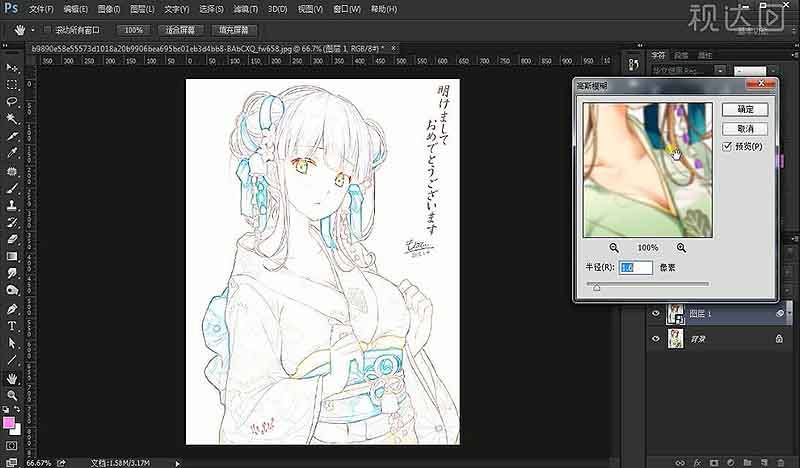Image resolution: width=800 pixels, height=468 pixels.
Task: Select the Dodge tool
Action: (12, 290)
